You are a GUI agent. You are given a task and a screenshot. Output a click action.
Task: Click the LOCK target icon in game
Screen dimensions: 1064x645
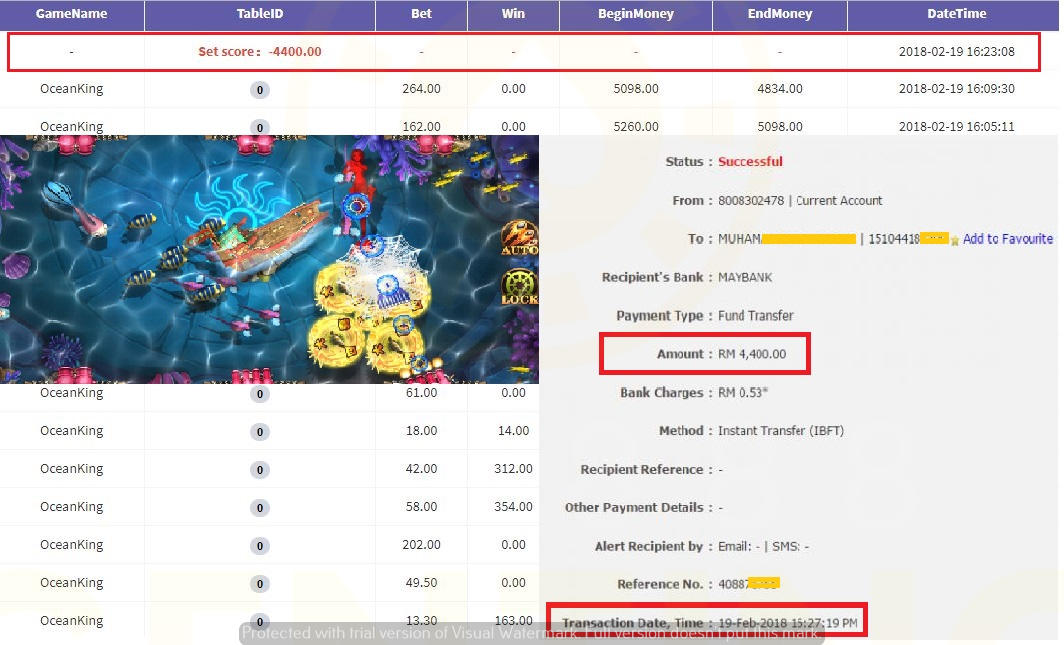click(519, 288)
